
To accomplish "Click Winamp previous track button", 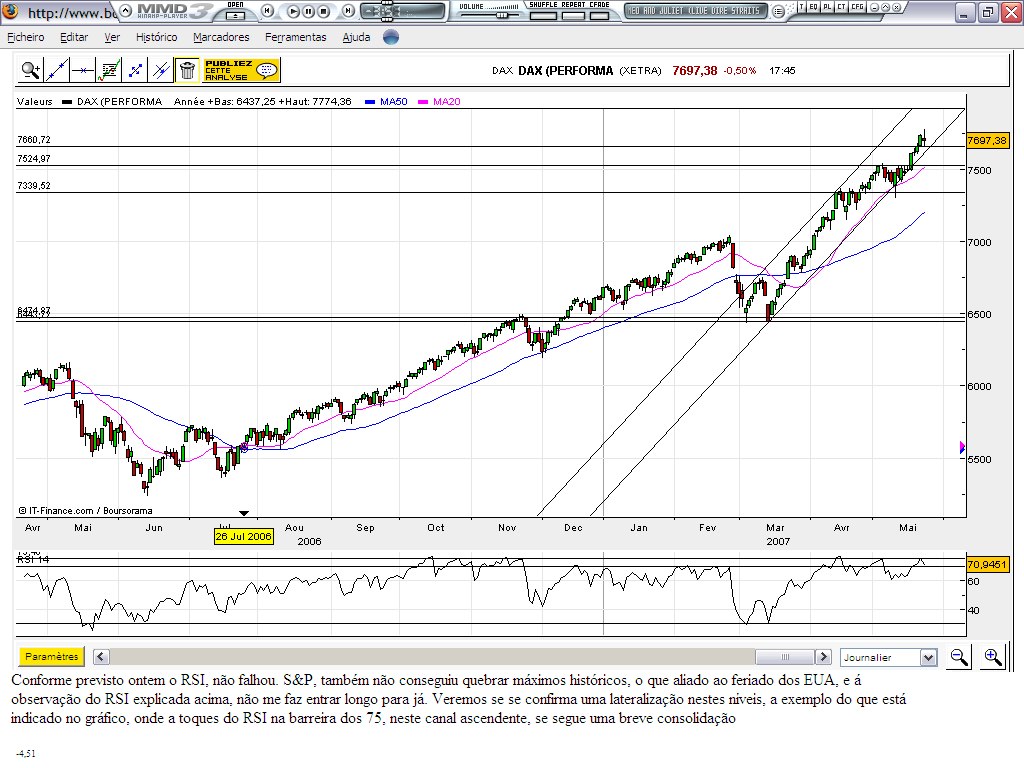I will [267, 10].
